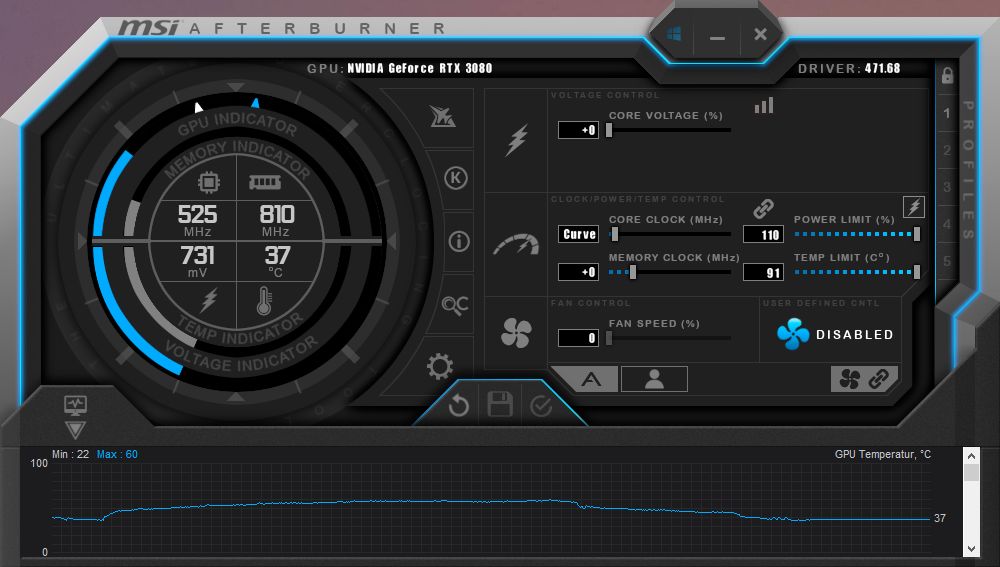Click the core clock slider handle
The image size is (1000, 567).
(615, 234)
